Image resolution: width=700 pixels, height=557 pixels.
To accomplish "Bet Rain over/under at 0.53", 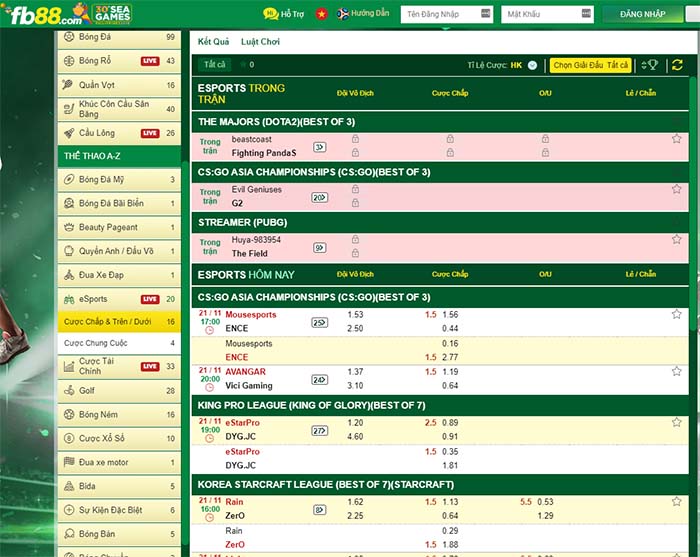I will 545,502.
